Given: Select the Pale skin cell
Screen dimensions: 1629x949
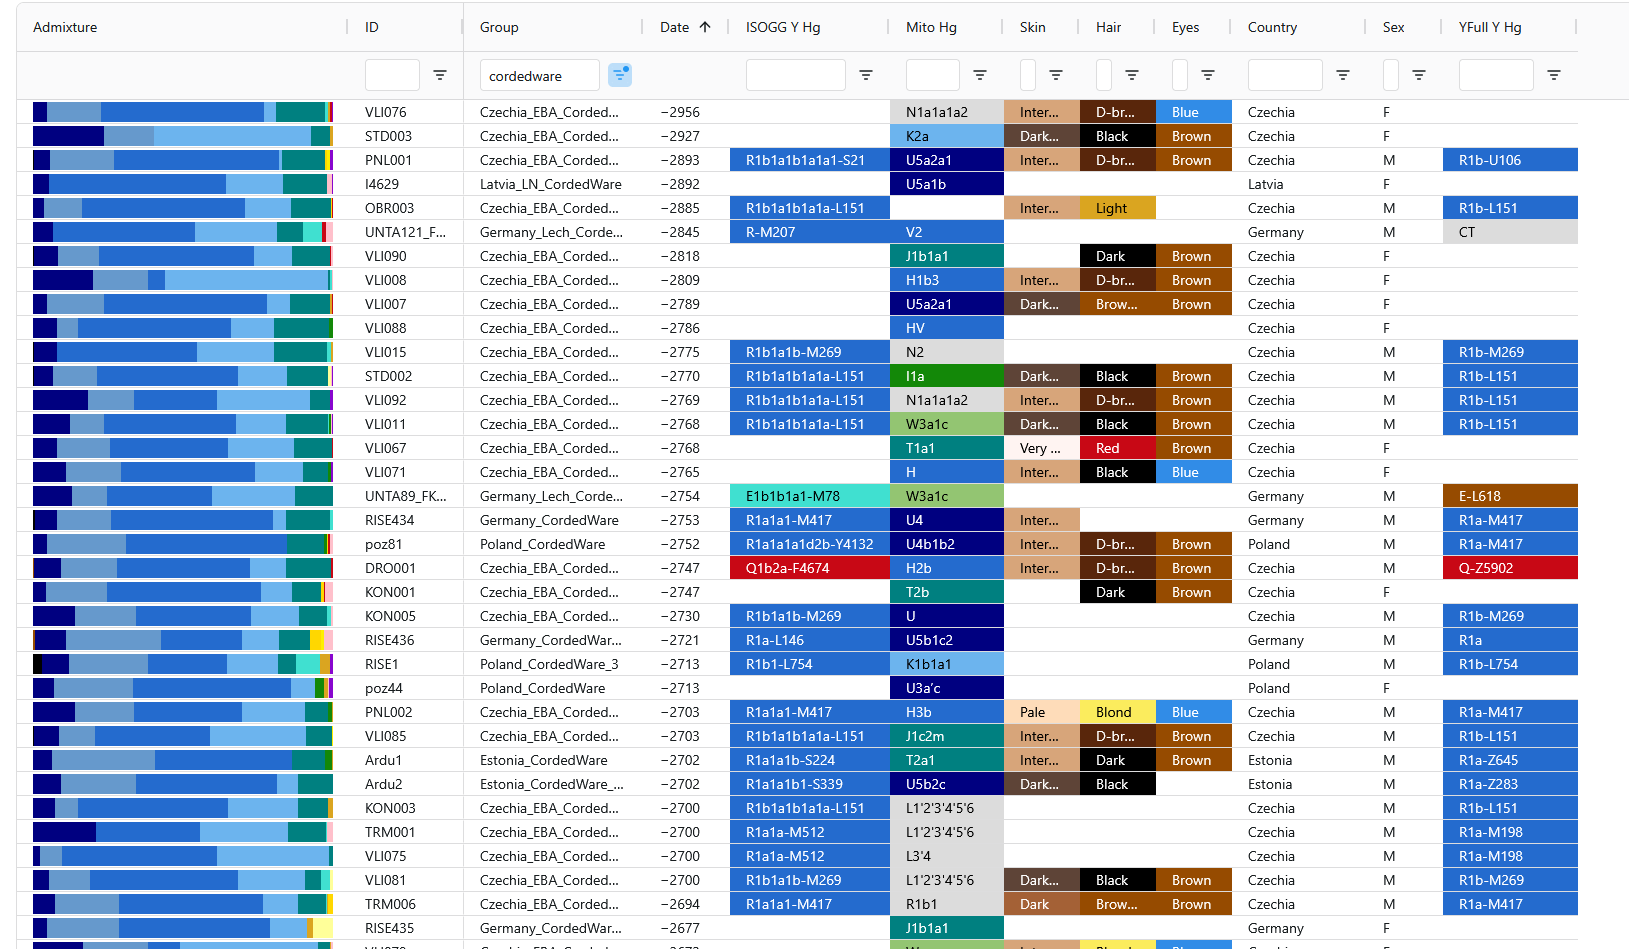Looking at the screenshot, I should (1042, 712).
